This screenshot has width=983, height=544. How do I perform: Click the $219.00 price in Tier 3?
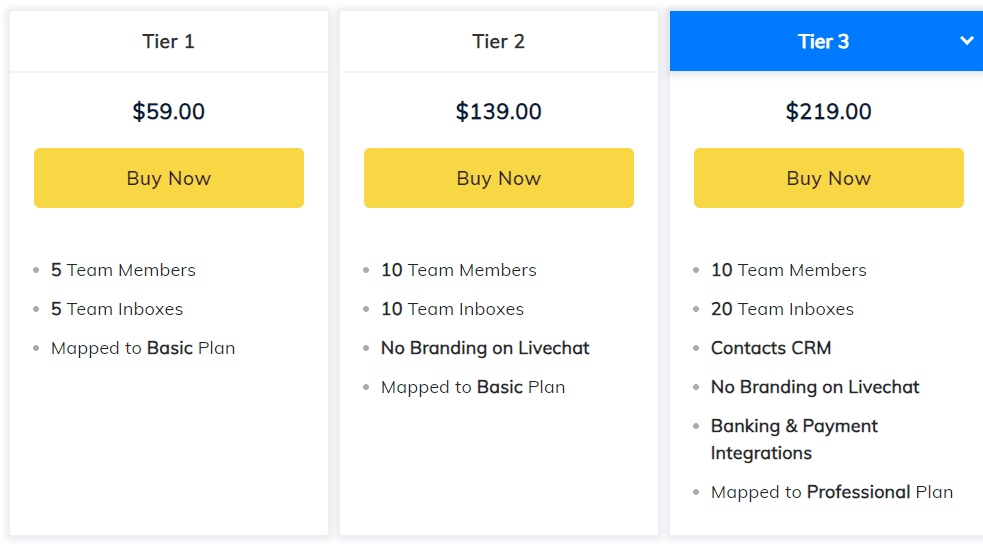[x=828, y=111]
